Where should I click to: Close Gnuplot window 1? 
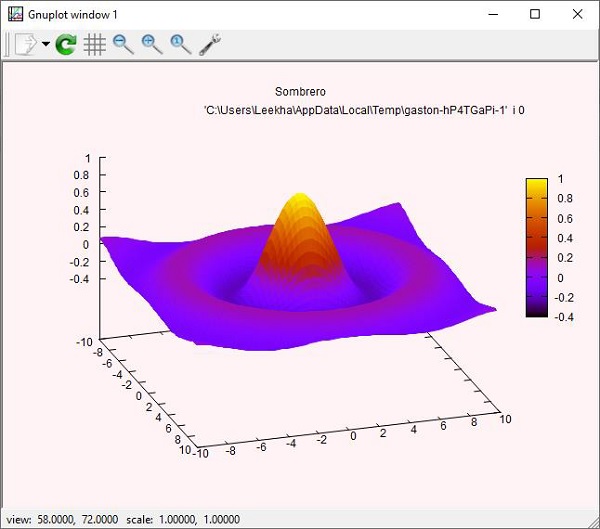pyautogui.click(x=580, y=14)
